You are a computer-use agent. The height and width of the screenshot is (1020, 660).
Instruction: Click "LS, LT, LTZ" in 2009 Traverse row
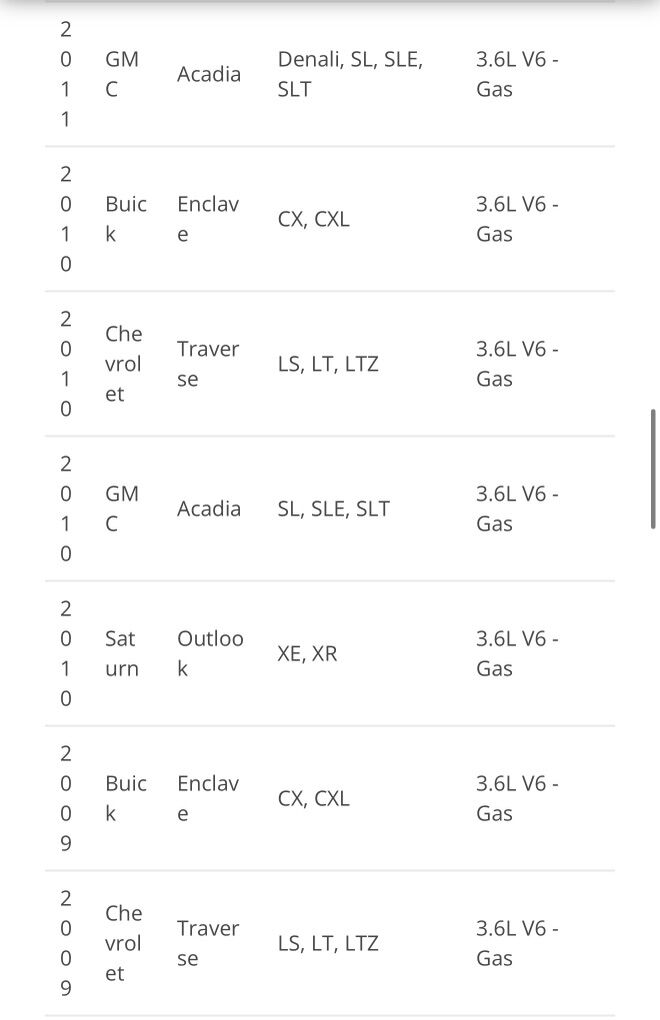point(328,943)
